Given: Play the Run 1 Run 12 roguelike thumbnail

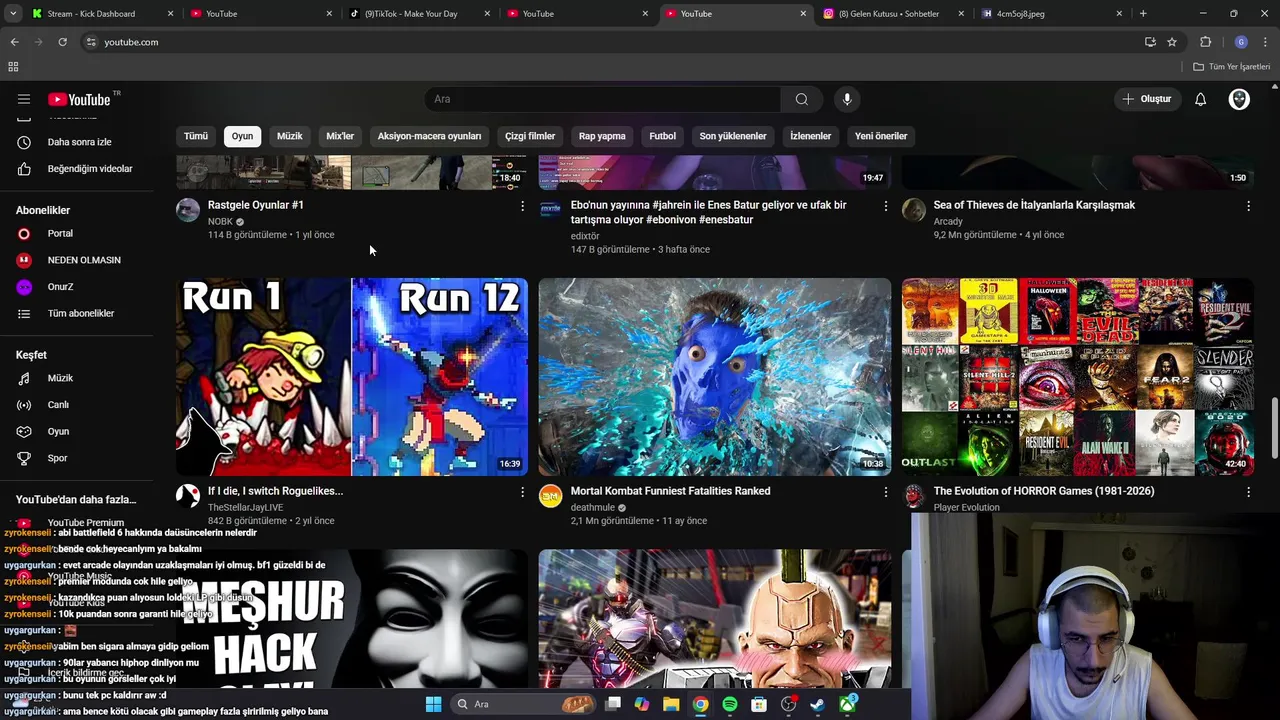Looking at the screenshot, I should tap(352, 377).
